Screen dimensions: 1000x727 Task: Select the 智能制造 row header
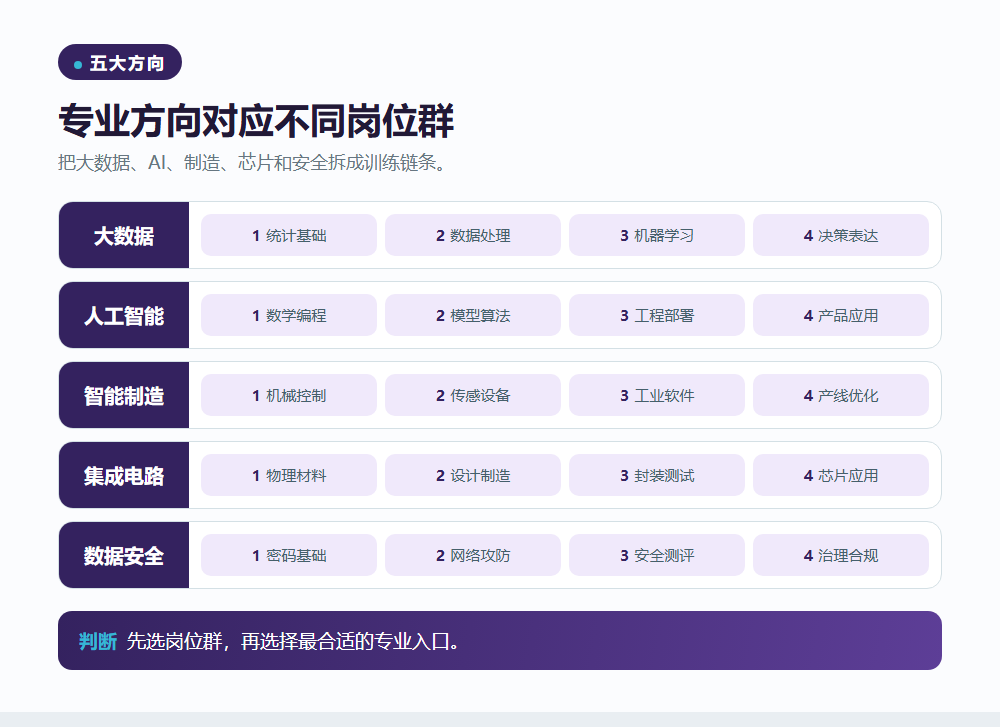(124, 395)
